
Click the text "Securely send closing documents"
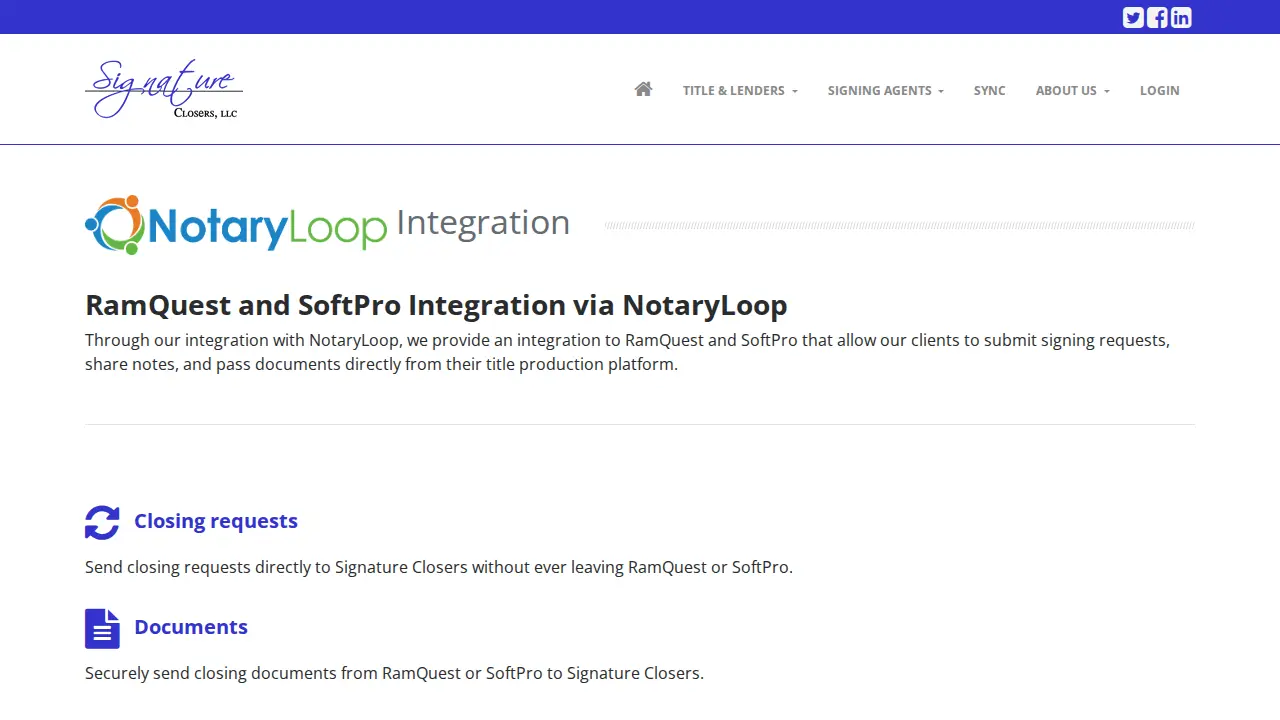(x=394, y=673)
